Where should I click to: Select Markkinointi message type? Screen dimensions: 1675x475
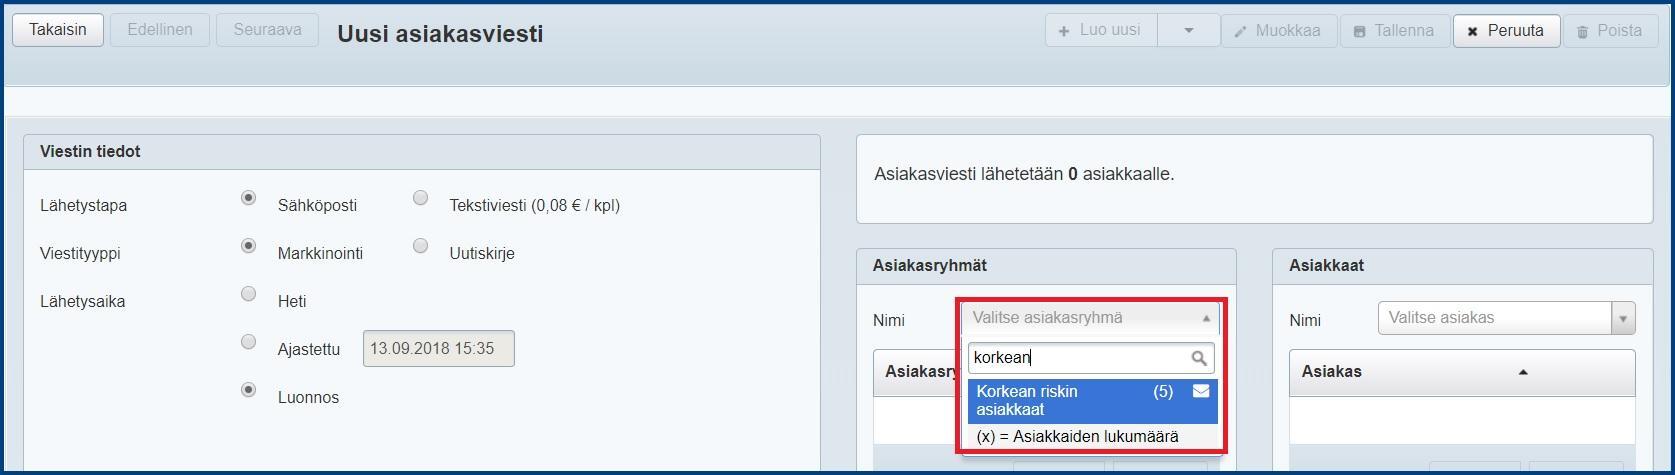pos(249,246)
